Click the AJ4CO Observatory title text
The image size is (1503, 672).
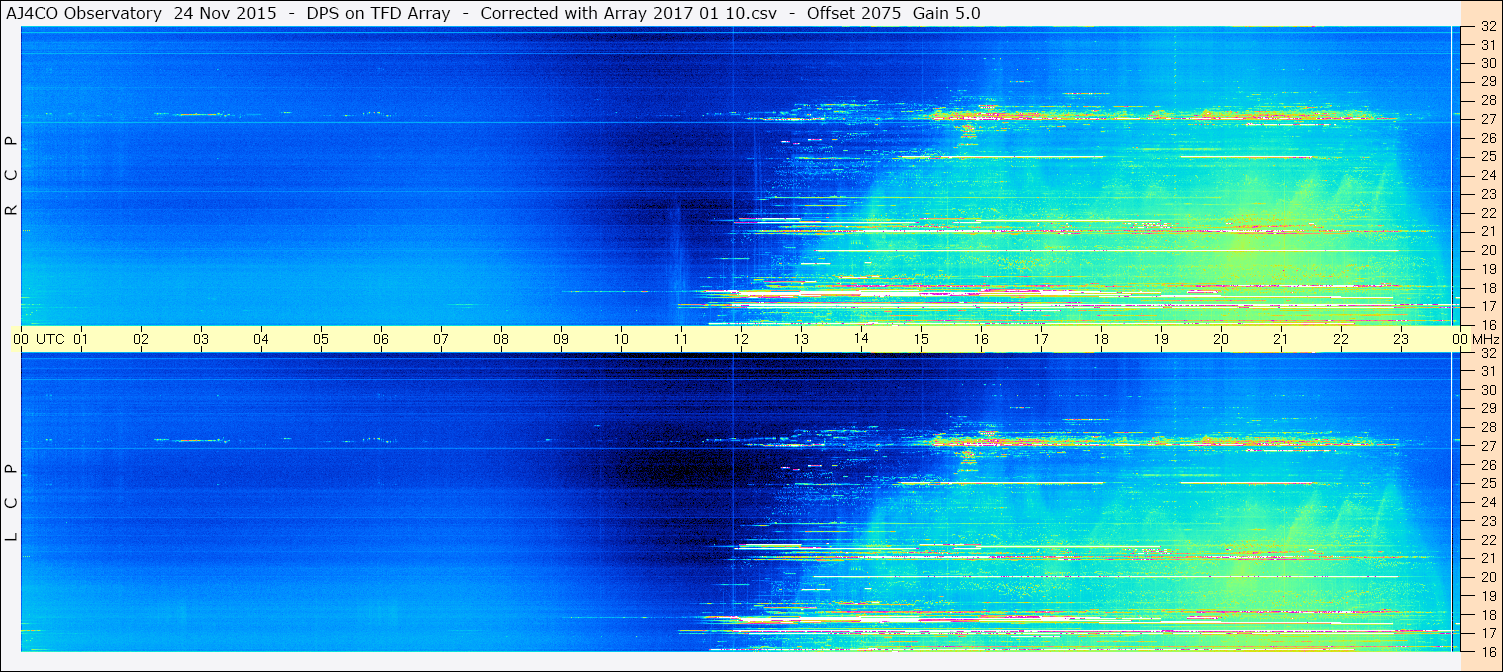click(x=83, y=13)
